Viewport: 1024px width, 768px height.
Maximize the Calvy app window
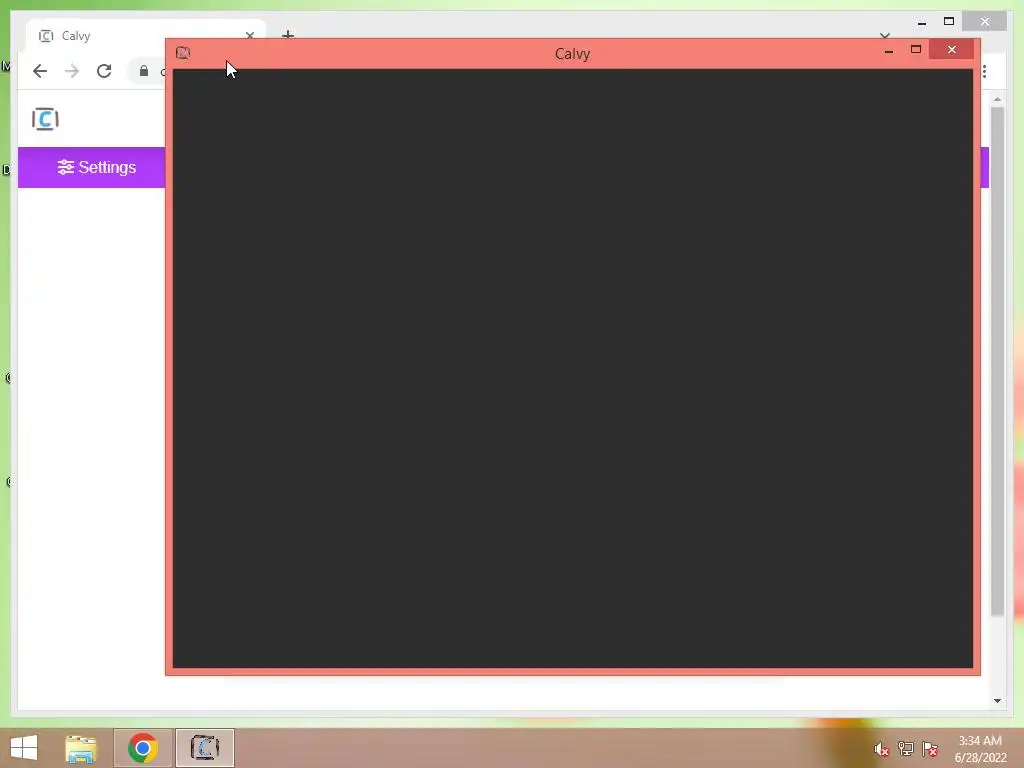[x=916, y=50]
